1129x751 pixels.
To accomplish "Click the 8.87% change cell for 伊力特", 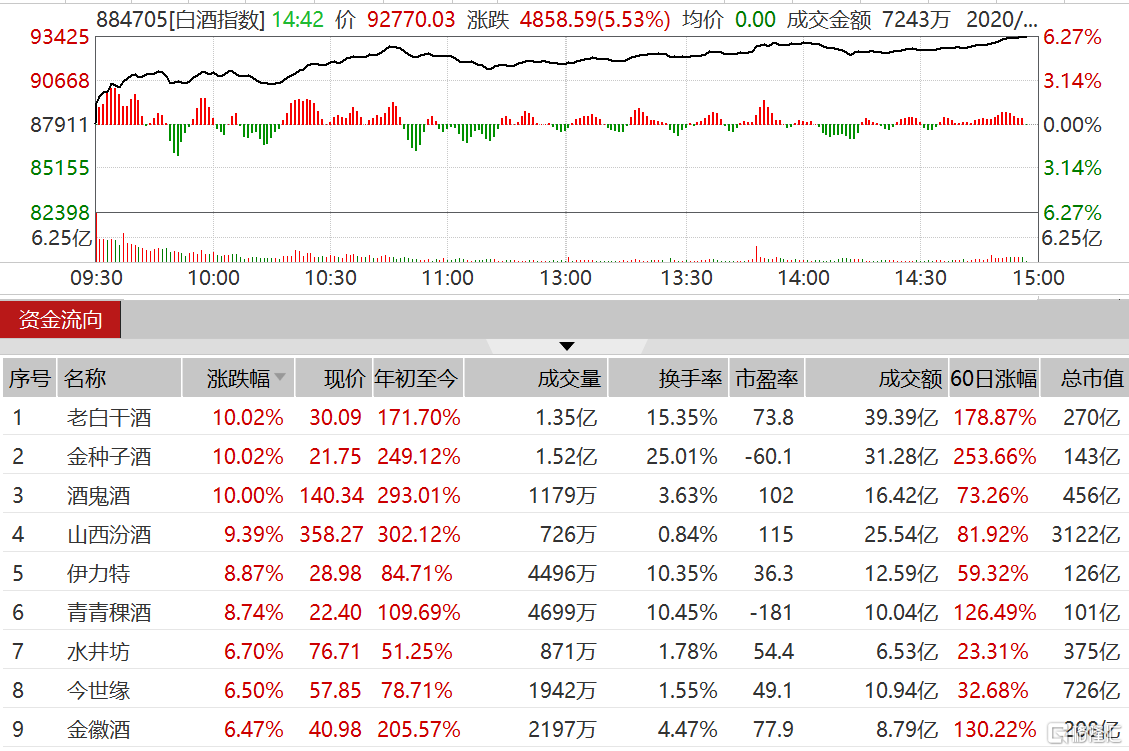I will [253, 574].
